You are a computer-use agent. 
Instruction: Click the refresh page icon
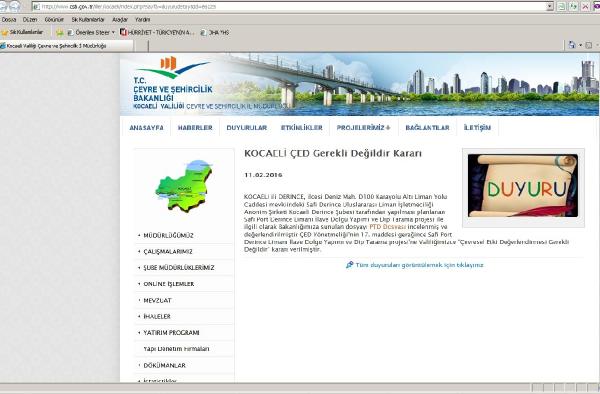click(573, 7)
